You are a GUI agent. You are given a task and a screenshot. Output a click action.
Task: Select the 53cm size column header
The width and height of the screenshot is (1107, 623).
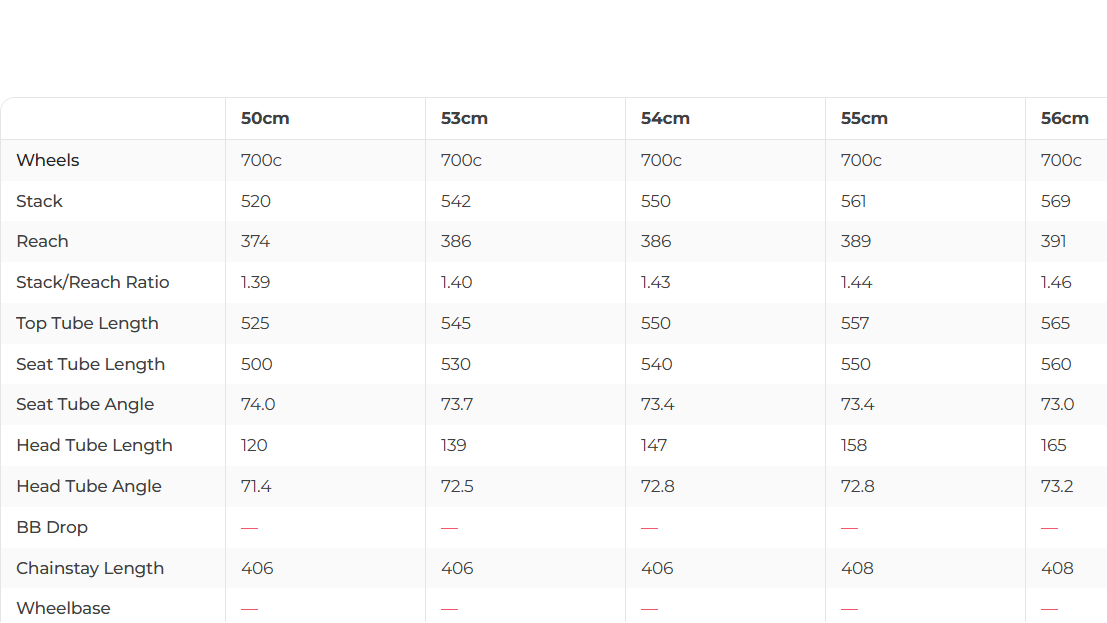464,118
